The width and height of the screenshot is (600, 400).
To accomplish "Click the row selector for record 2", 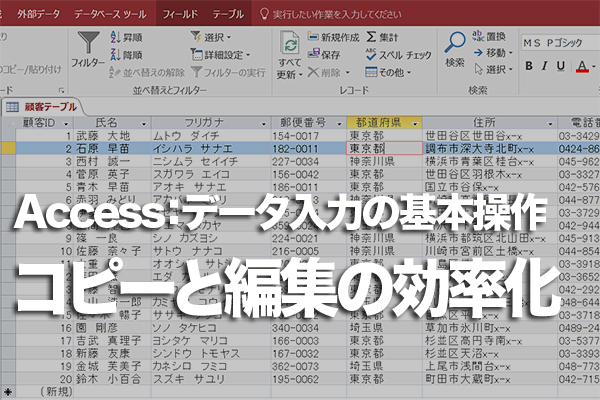I will pos(8,149).
